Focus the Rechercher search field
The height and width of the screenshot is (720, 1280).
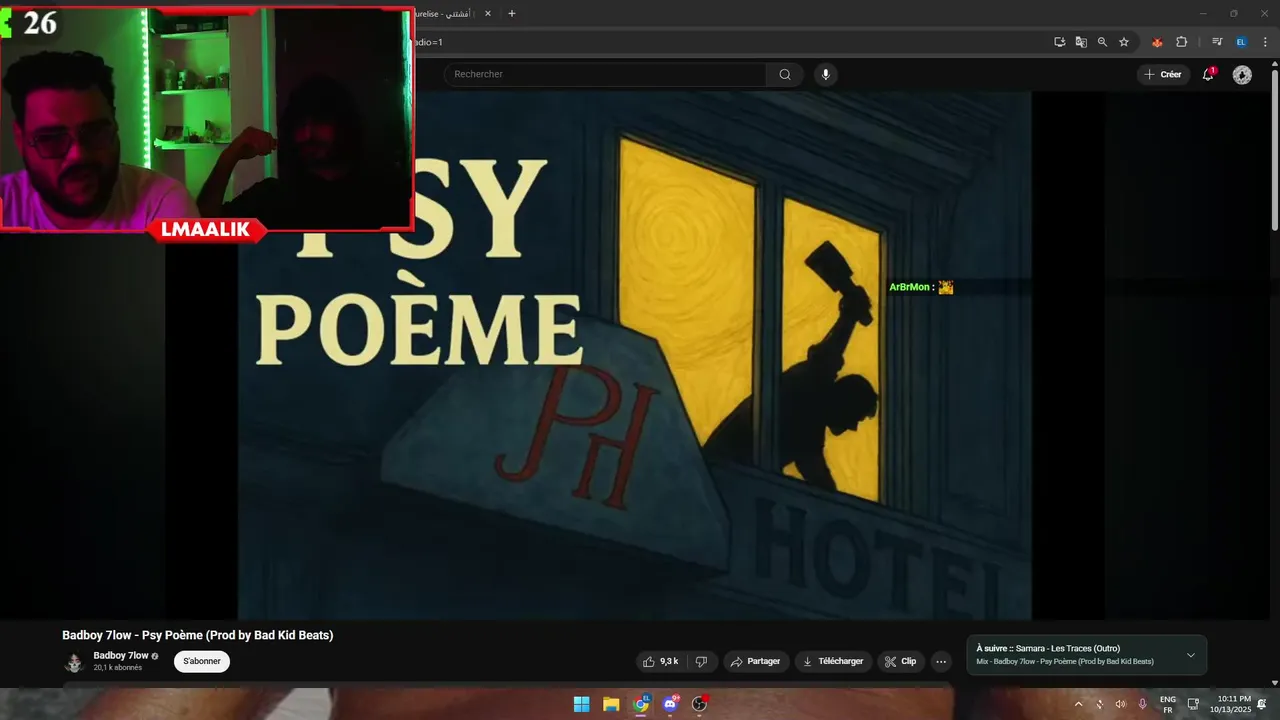605,74
